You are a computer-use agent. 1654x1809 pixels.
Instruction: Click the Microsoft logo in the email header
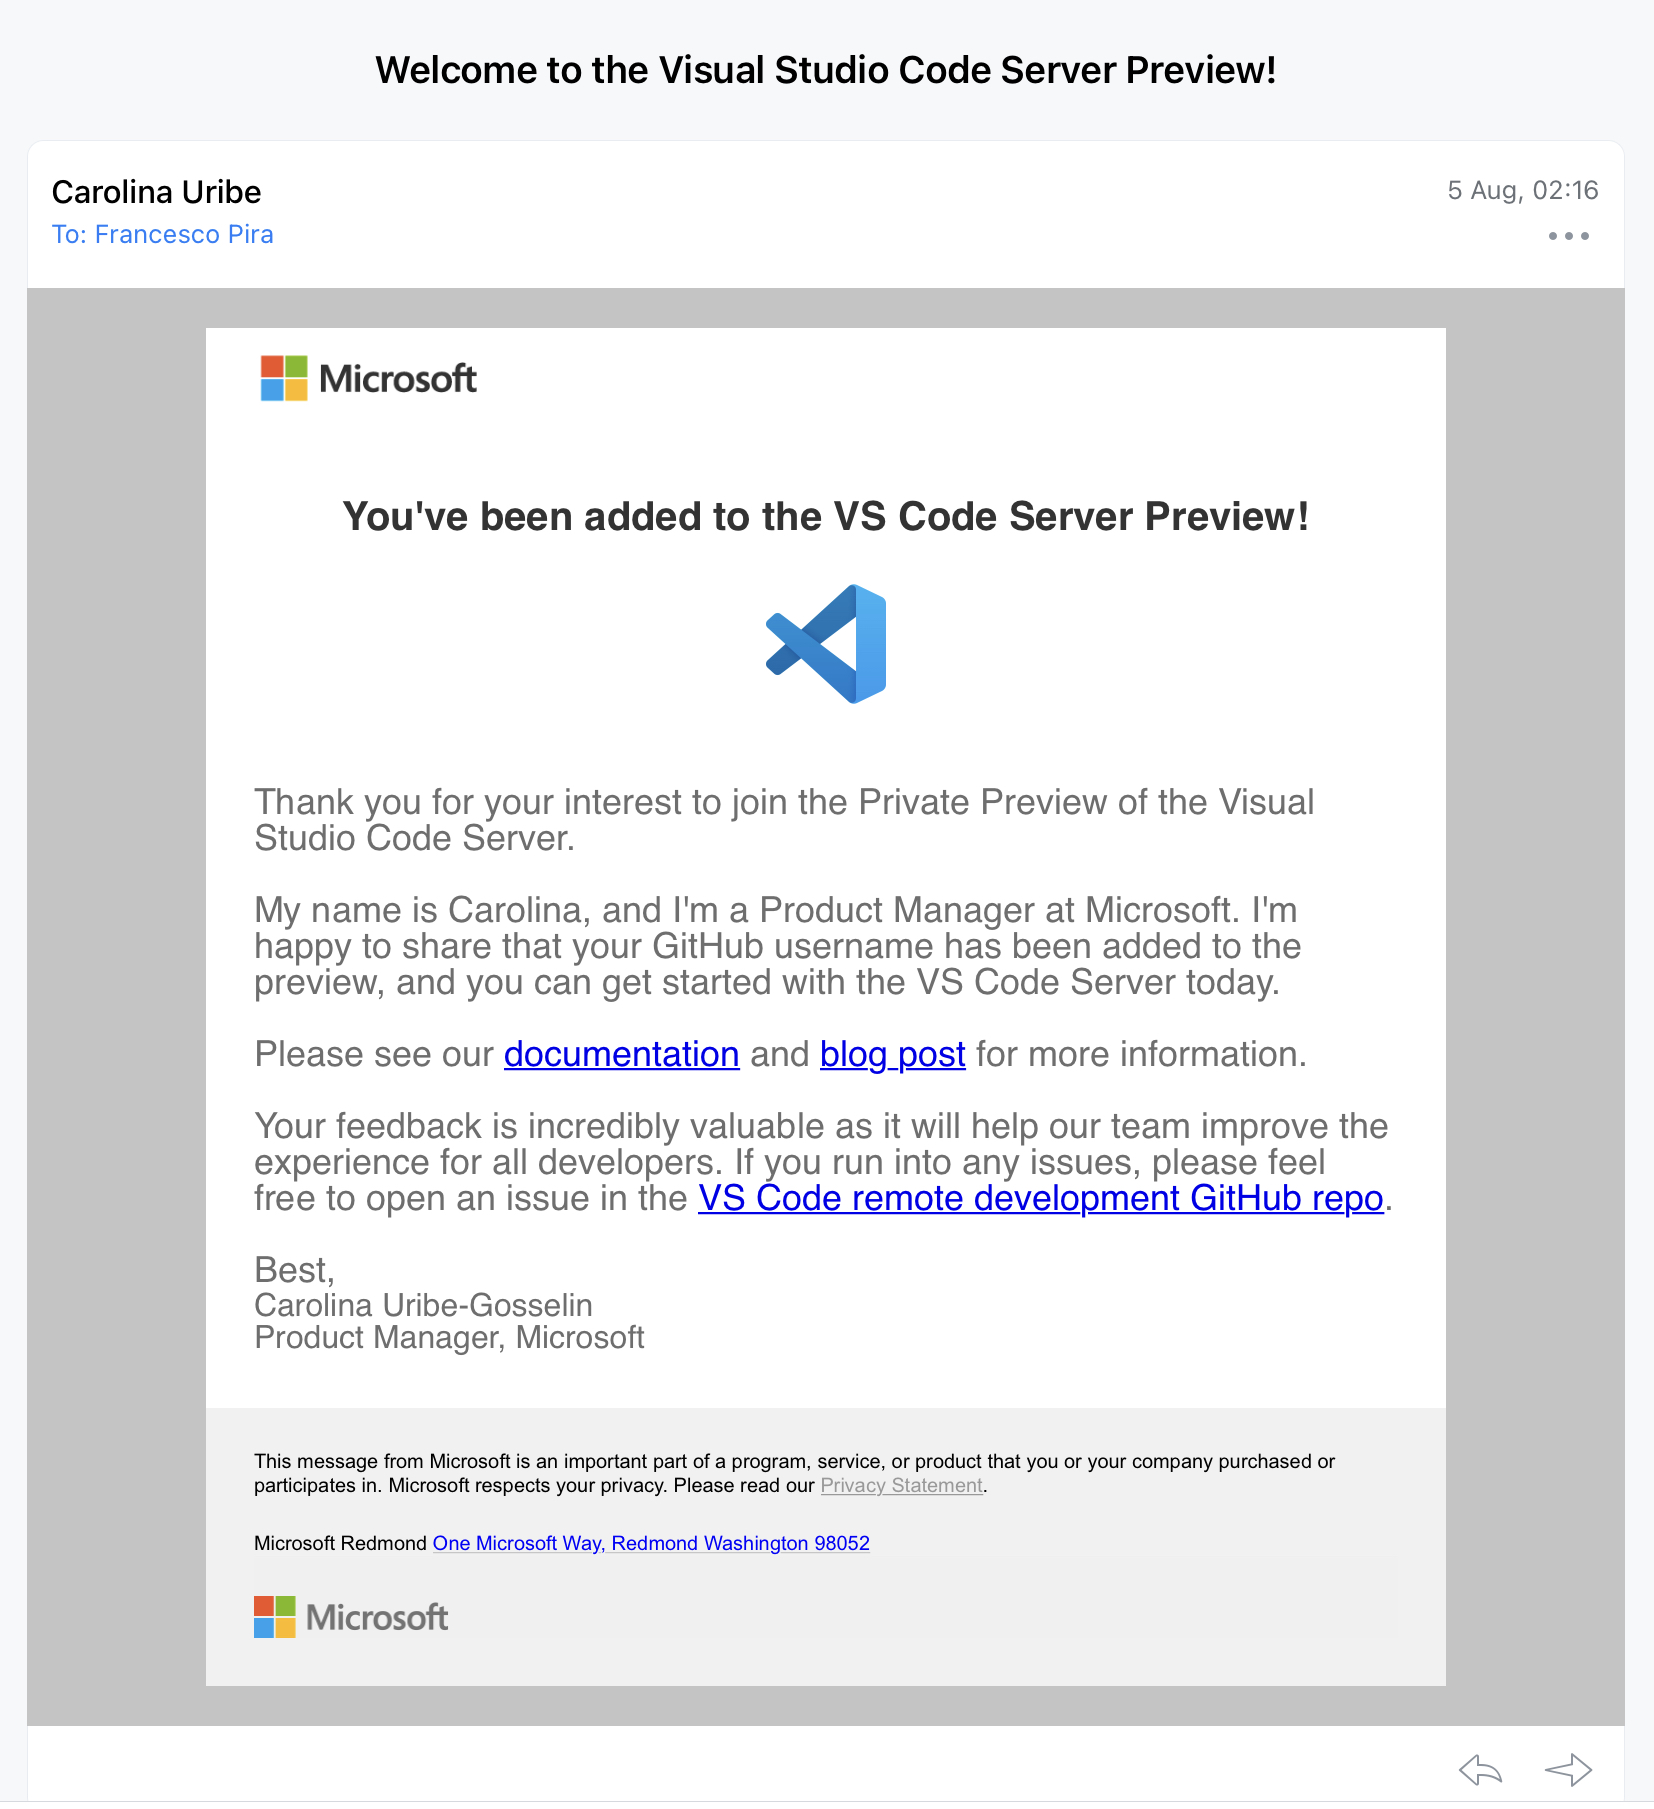click(x=368, y=379)
